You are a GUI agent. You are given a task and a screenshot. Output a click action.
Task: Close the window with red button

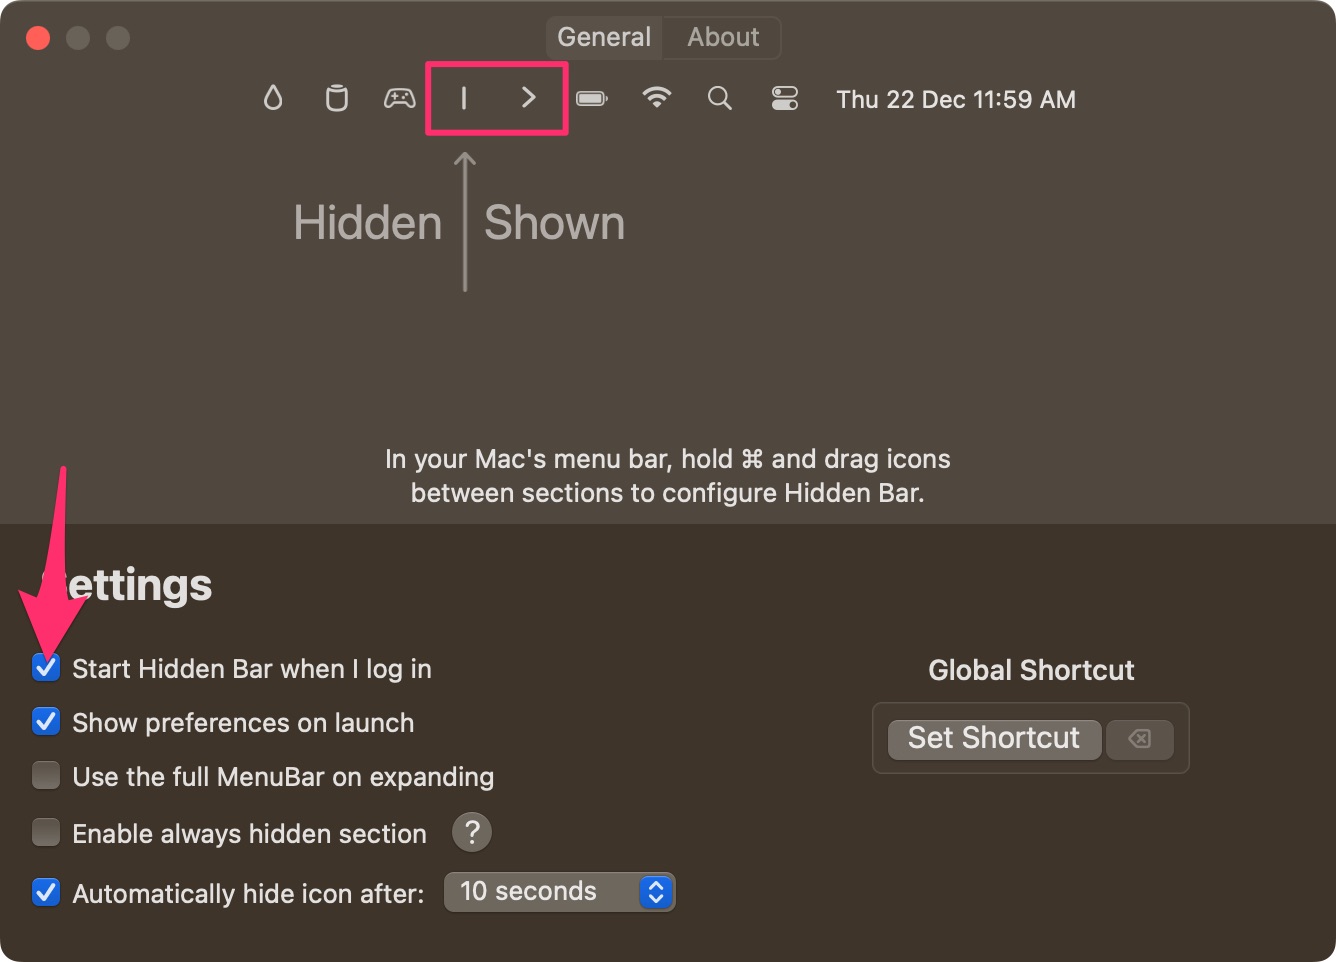(x=38, y=38)
